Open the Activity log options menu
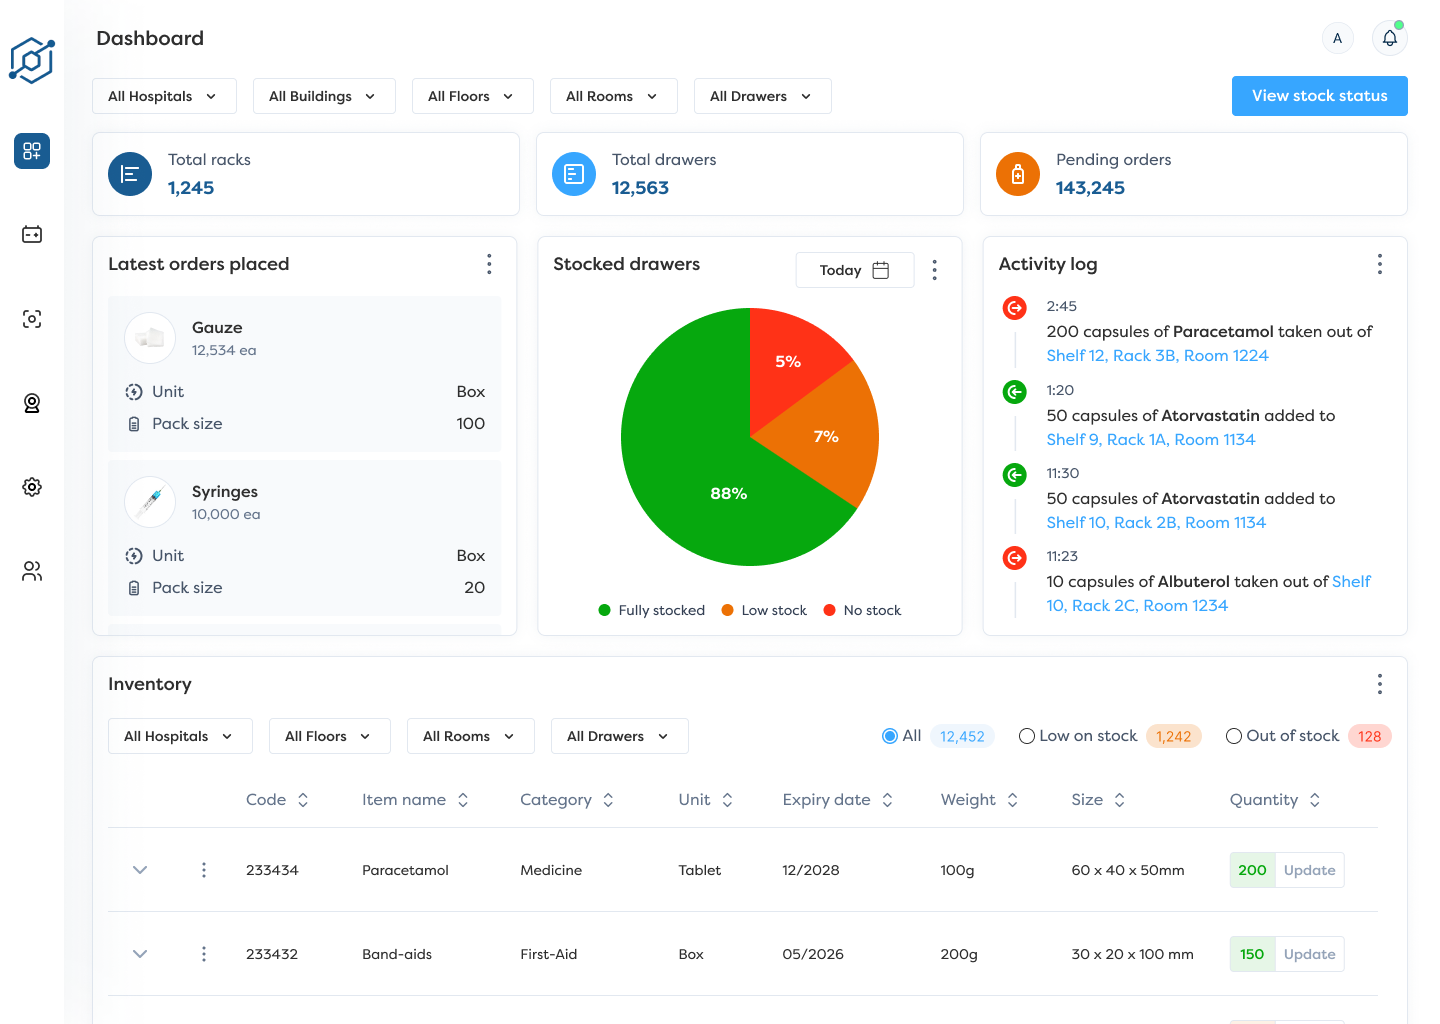 click(1379, 264)
